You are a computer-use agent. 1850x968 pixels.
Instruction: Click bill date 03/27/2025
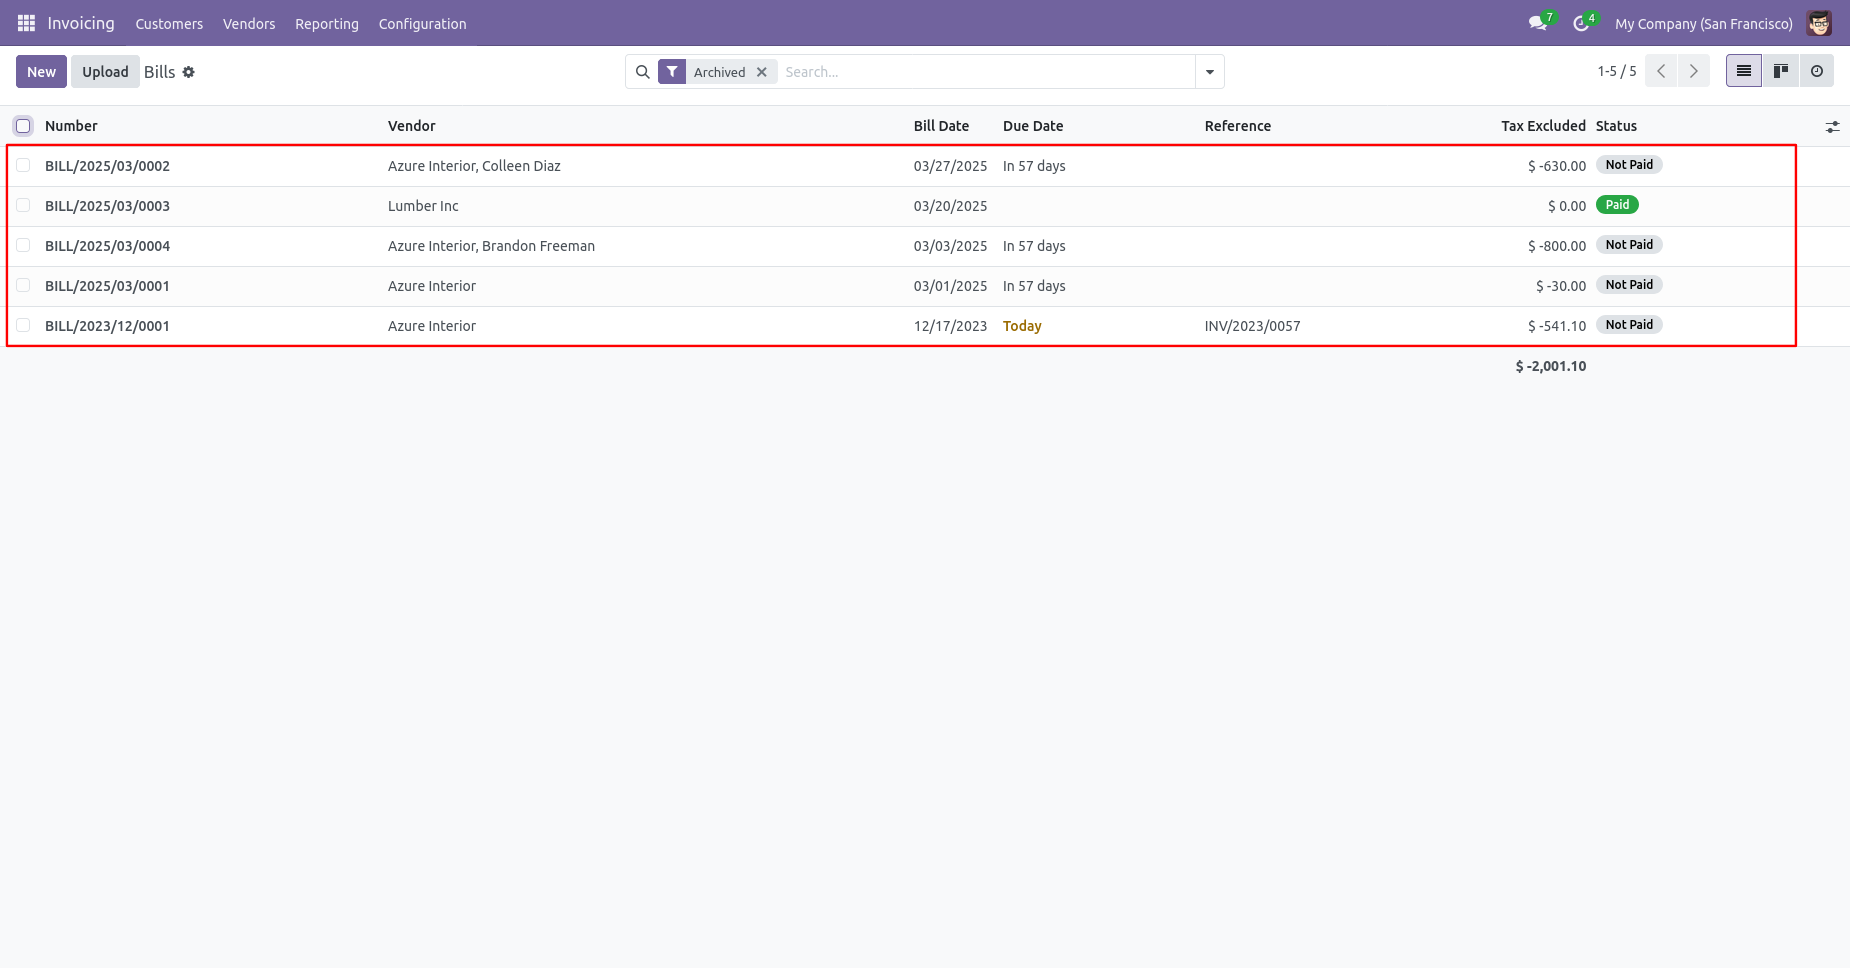[950, 166]
